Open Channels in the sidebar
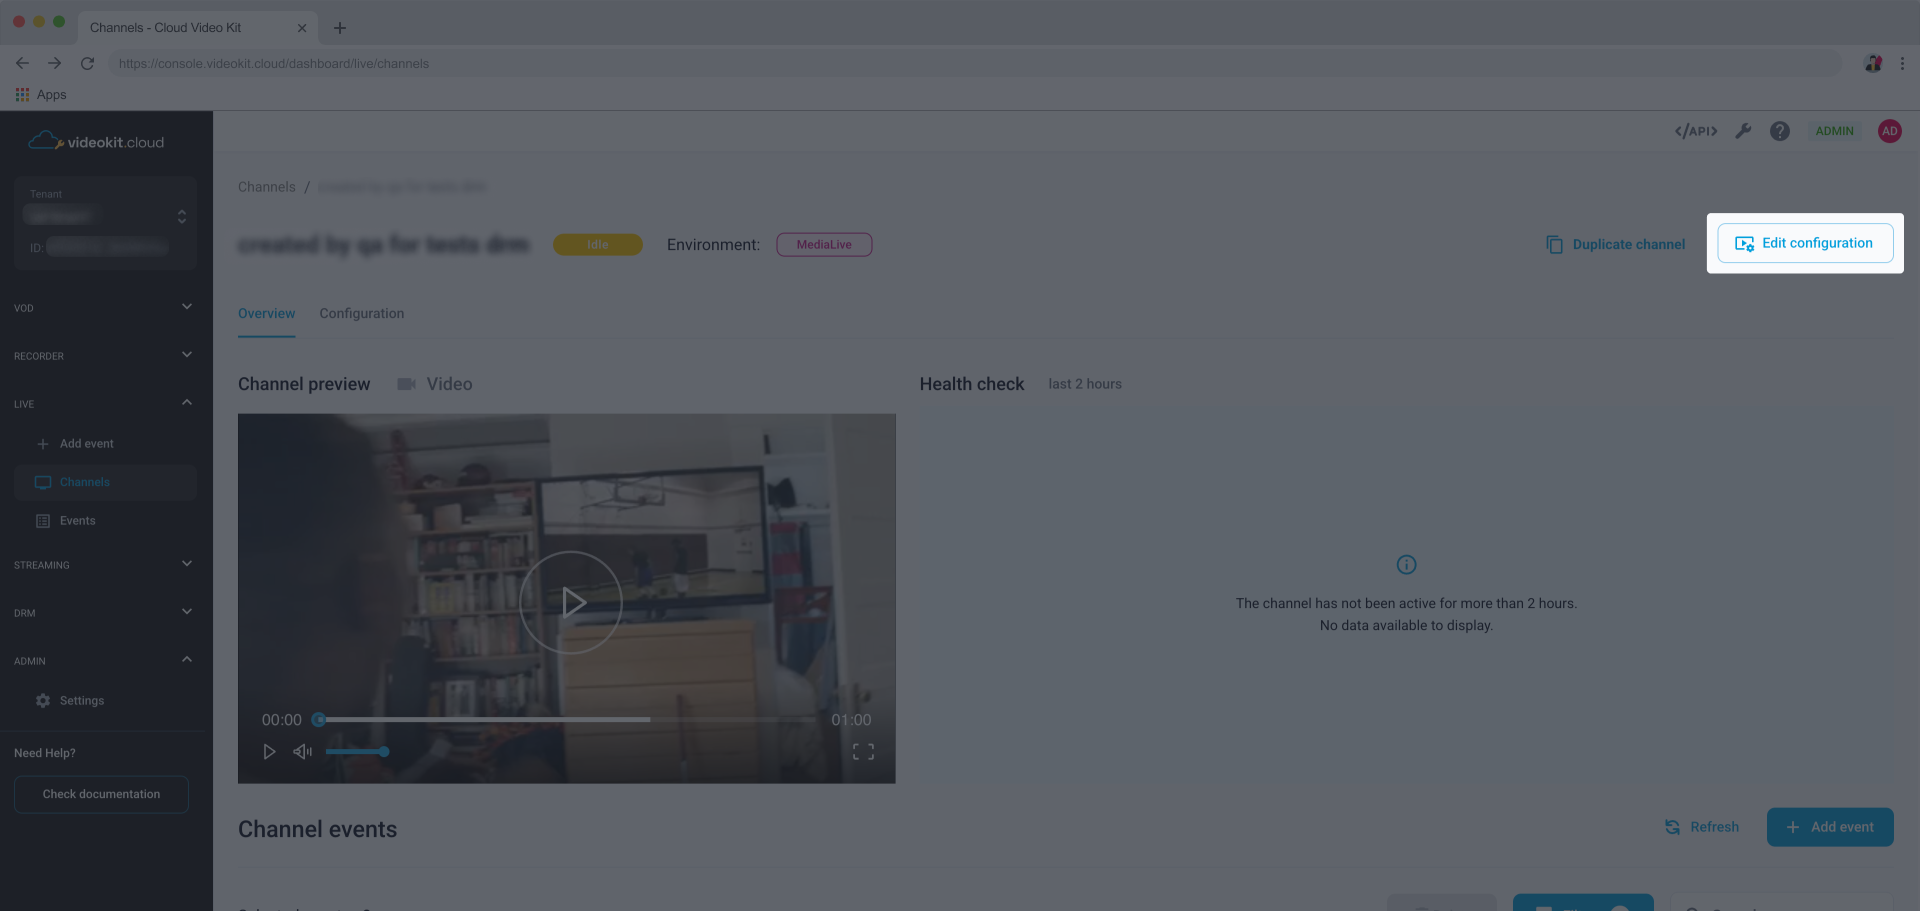The width and height of the screenshot is (1920, 911). [105, 482]
